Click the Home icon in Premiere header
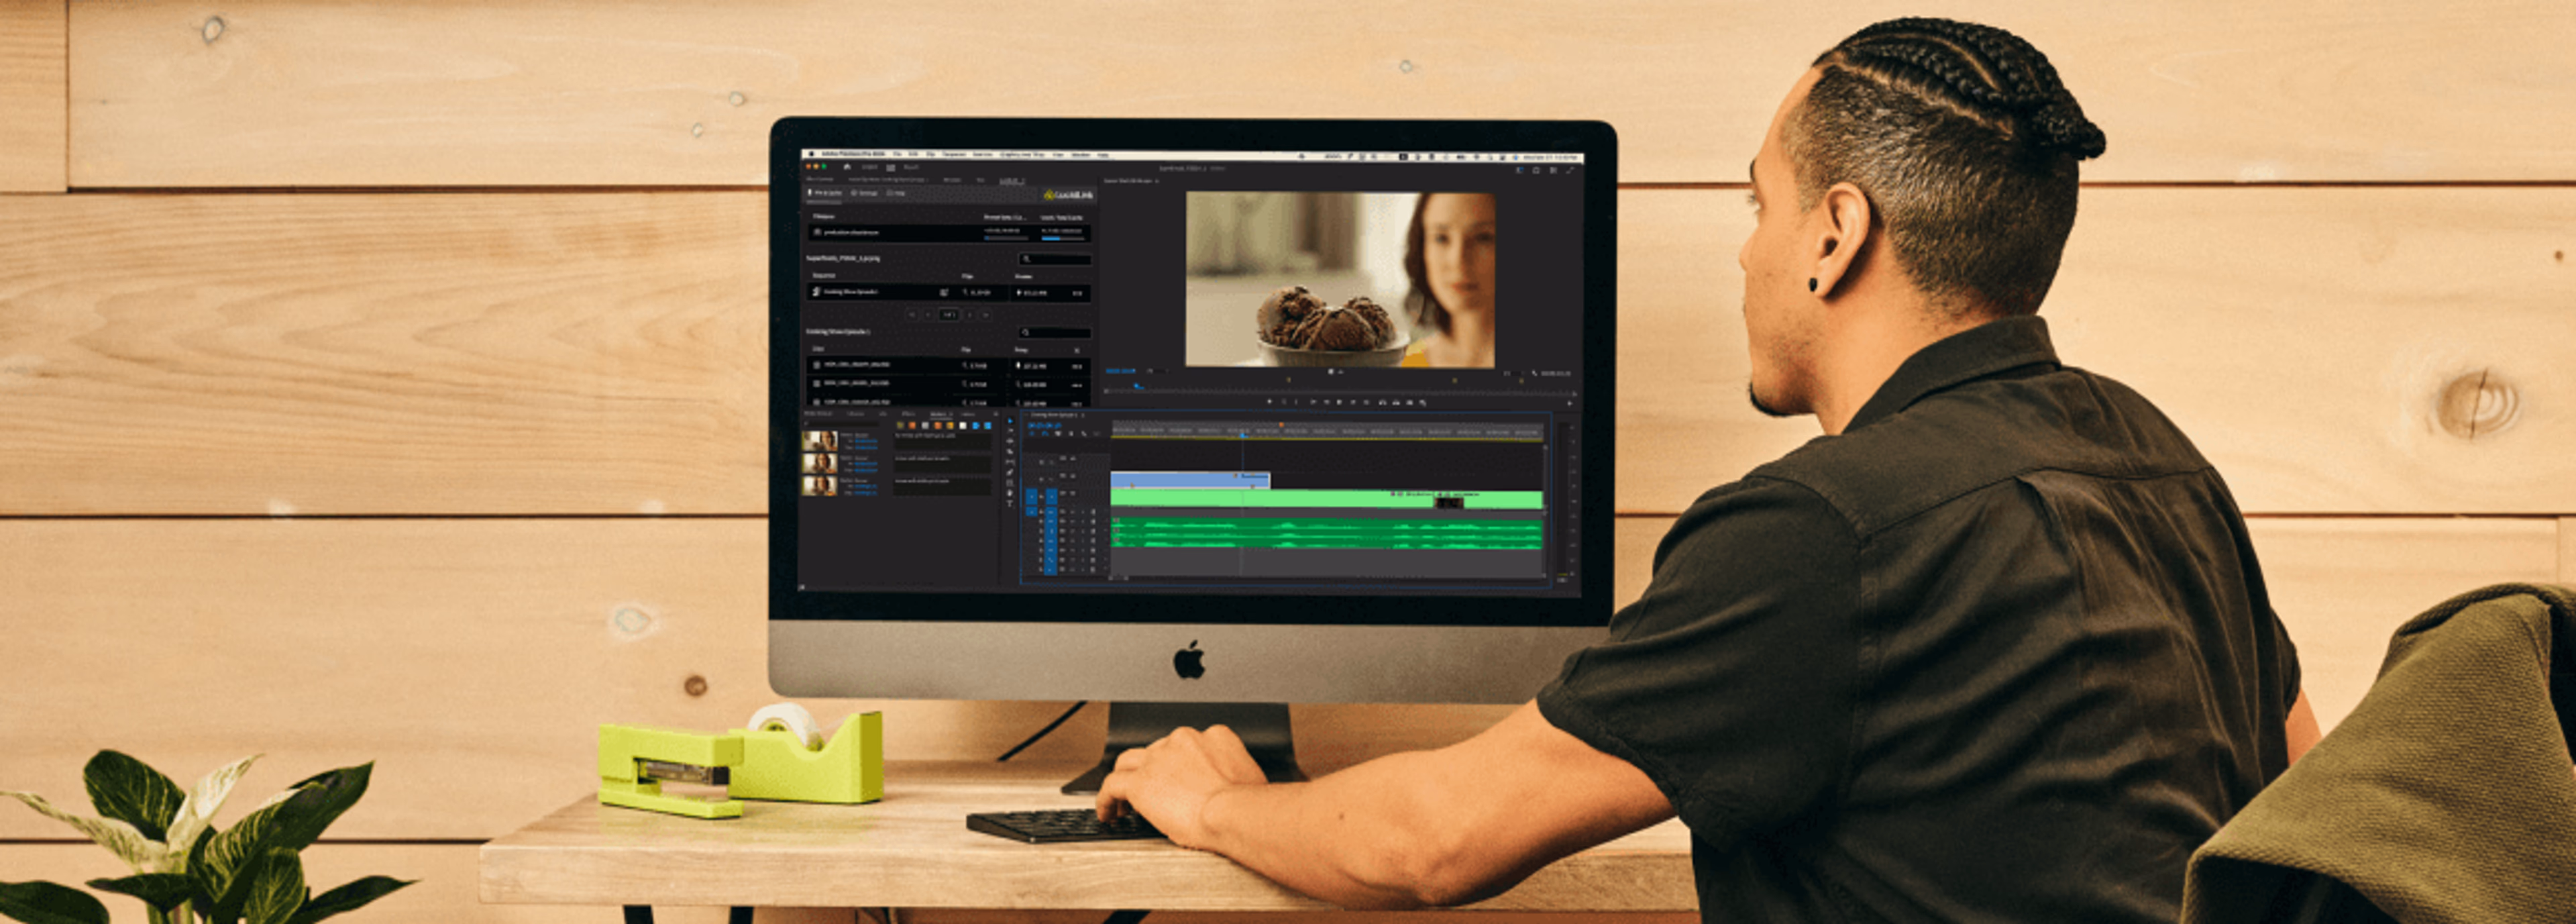This screenshot has height=924, width=2576. tap(848, 167)
